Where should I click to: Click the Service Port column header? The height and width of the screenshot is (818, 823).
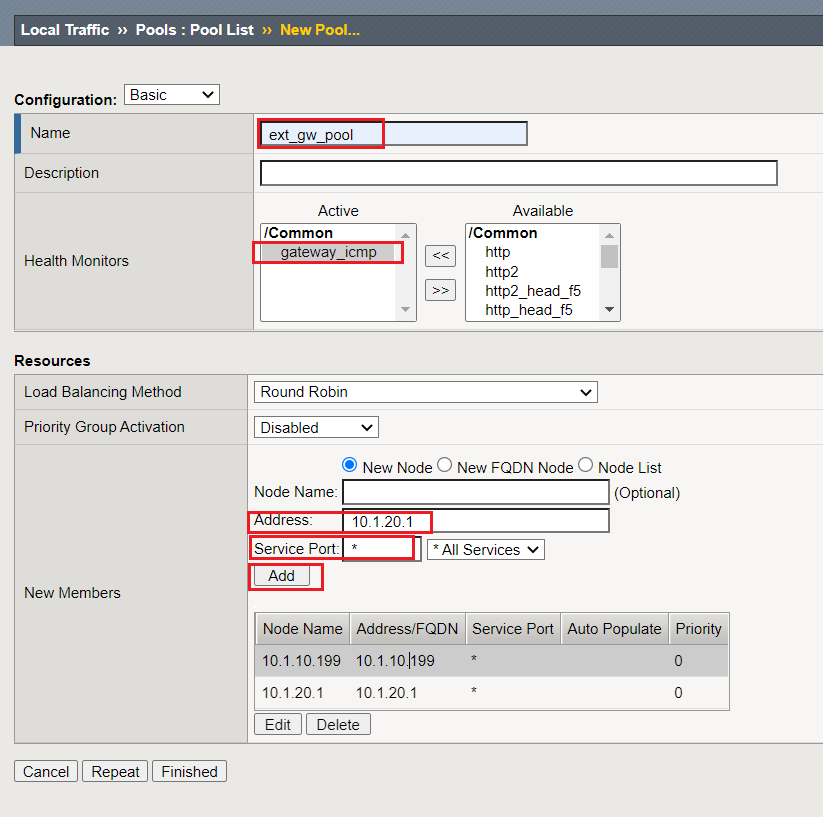[513, 628]
